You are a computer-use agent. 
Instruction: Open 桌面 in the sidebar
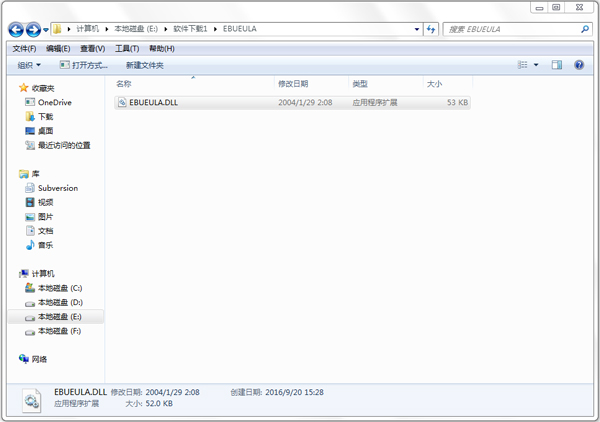(x=46, y=131)
